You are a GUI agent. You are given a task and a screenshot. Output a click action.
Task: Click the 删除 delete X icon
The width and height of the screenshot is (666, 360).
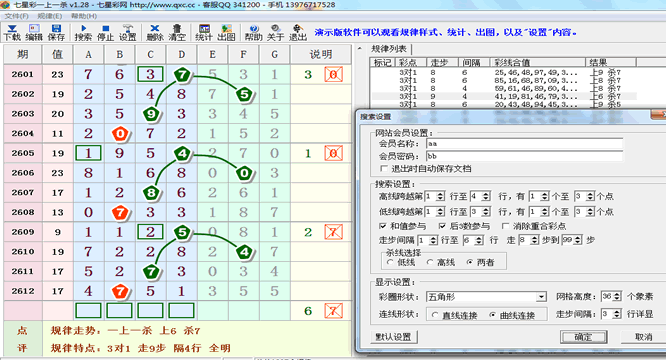155,32
